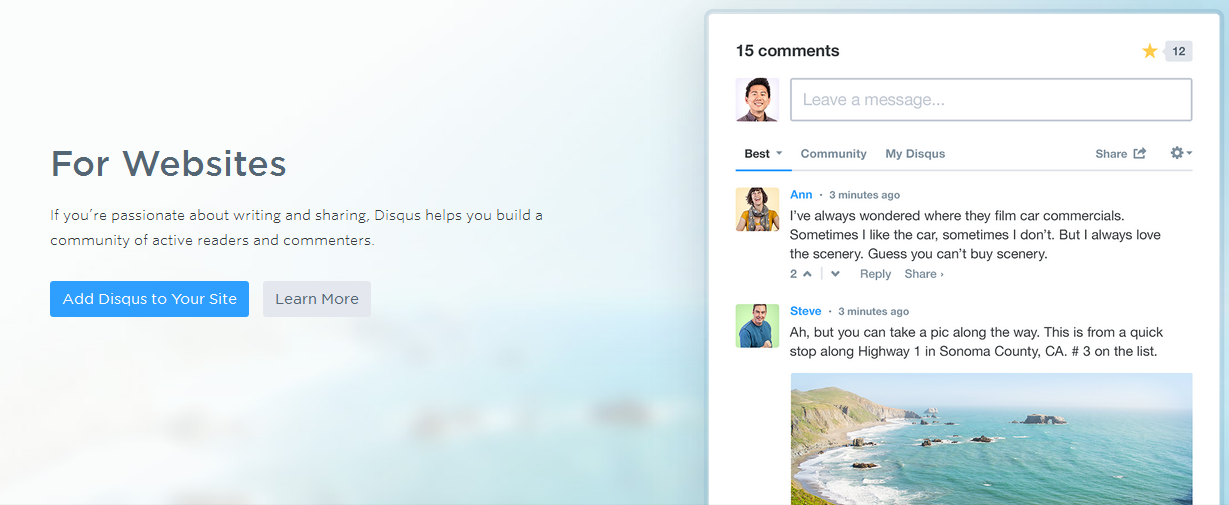The image size is (1229, 505).
Task: Click Steve's 3 minutes ago timestamp
Action: [x=874, y=312]
